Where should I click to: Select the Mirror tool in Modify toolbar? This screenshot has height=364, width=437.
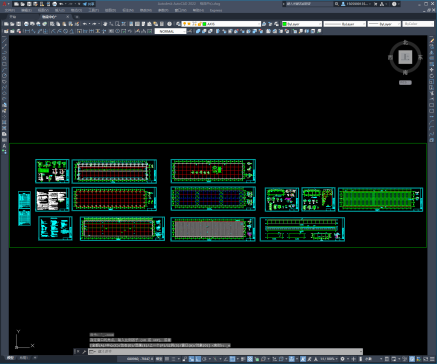tap(432, 52)
